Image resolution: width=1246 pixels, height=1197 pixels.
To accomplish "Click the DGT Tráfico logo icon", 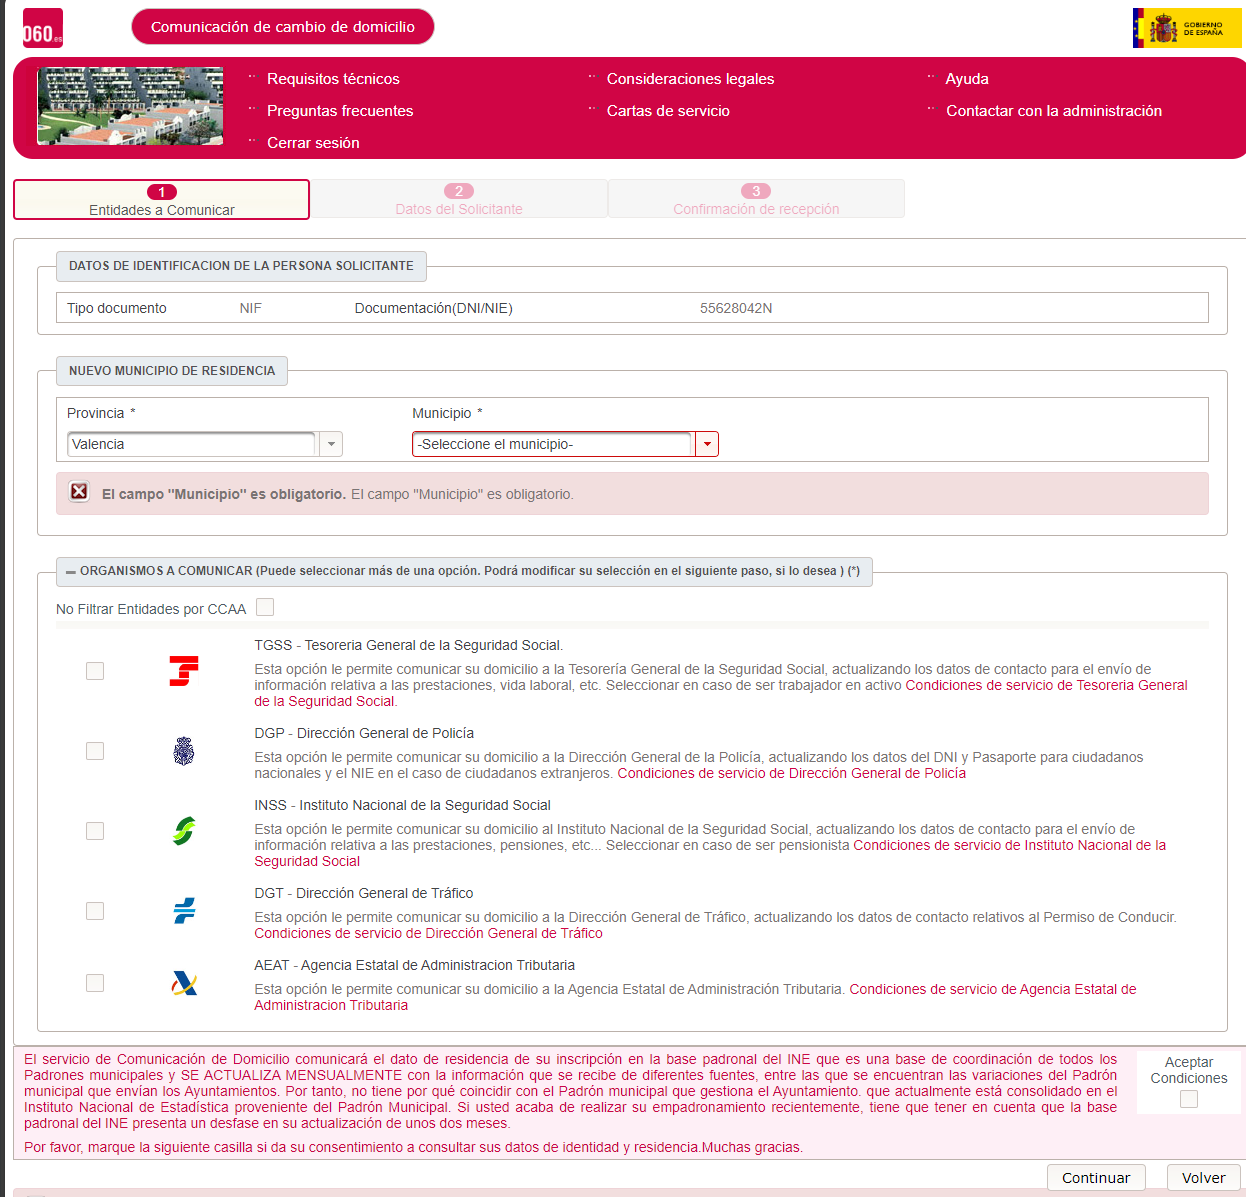I will pyautogui.click(x=183, y=910).
